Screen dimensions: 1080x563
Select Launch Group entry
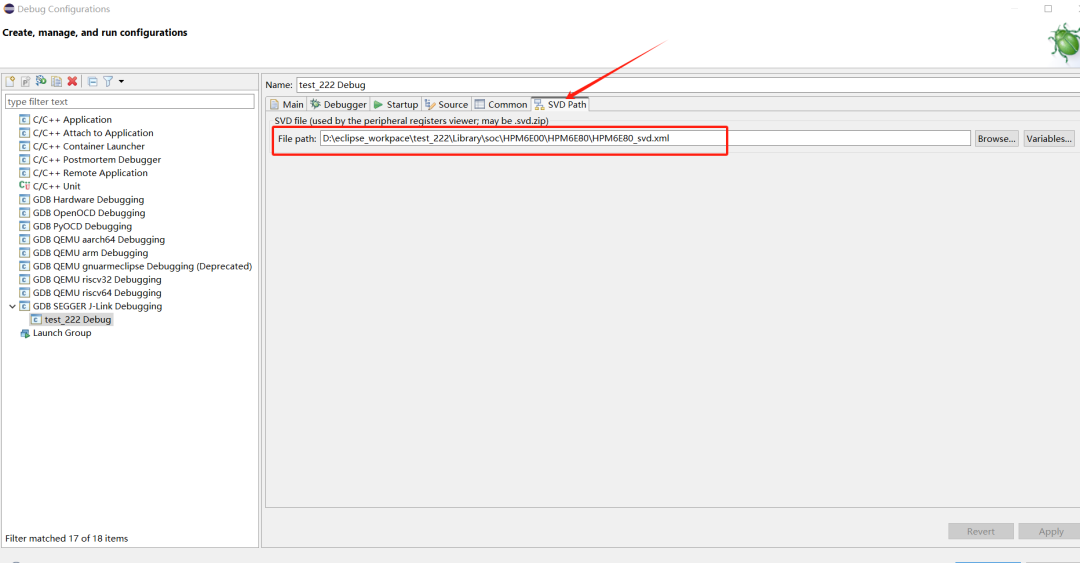(x=62, y=333)
